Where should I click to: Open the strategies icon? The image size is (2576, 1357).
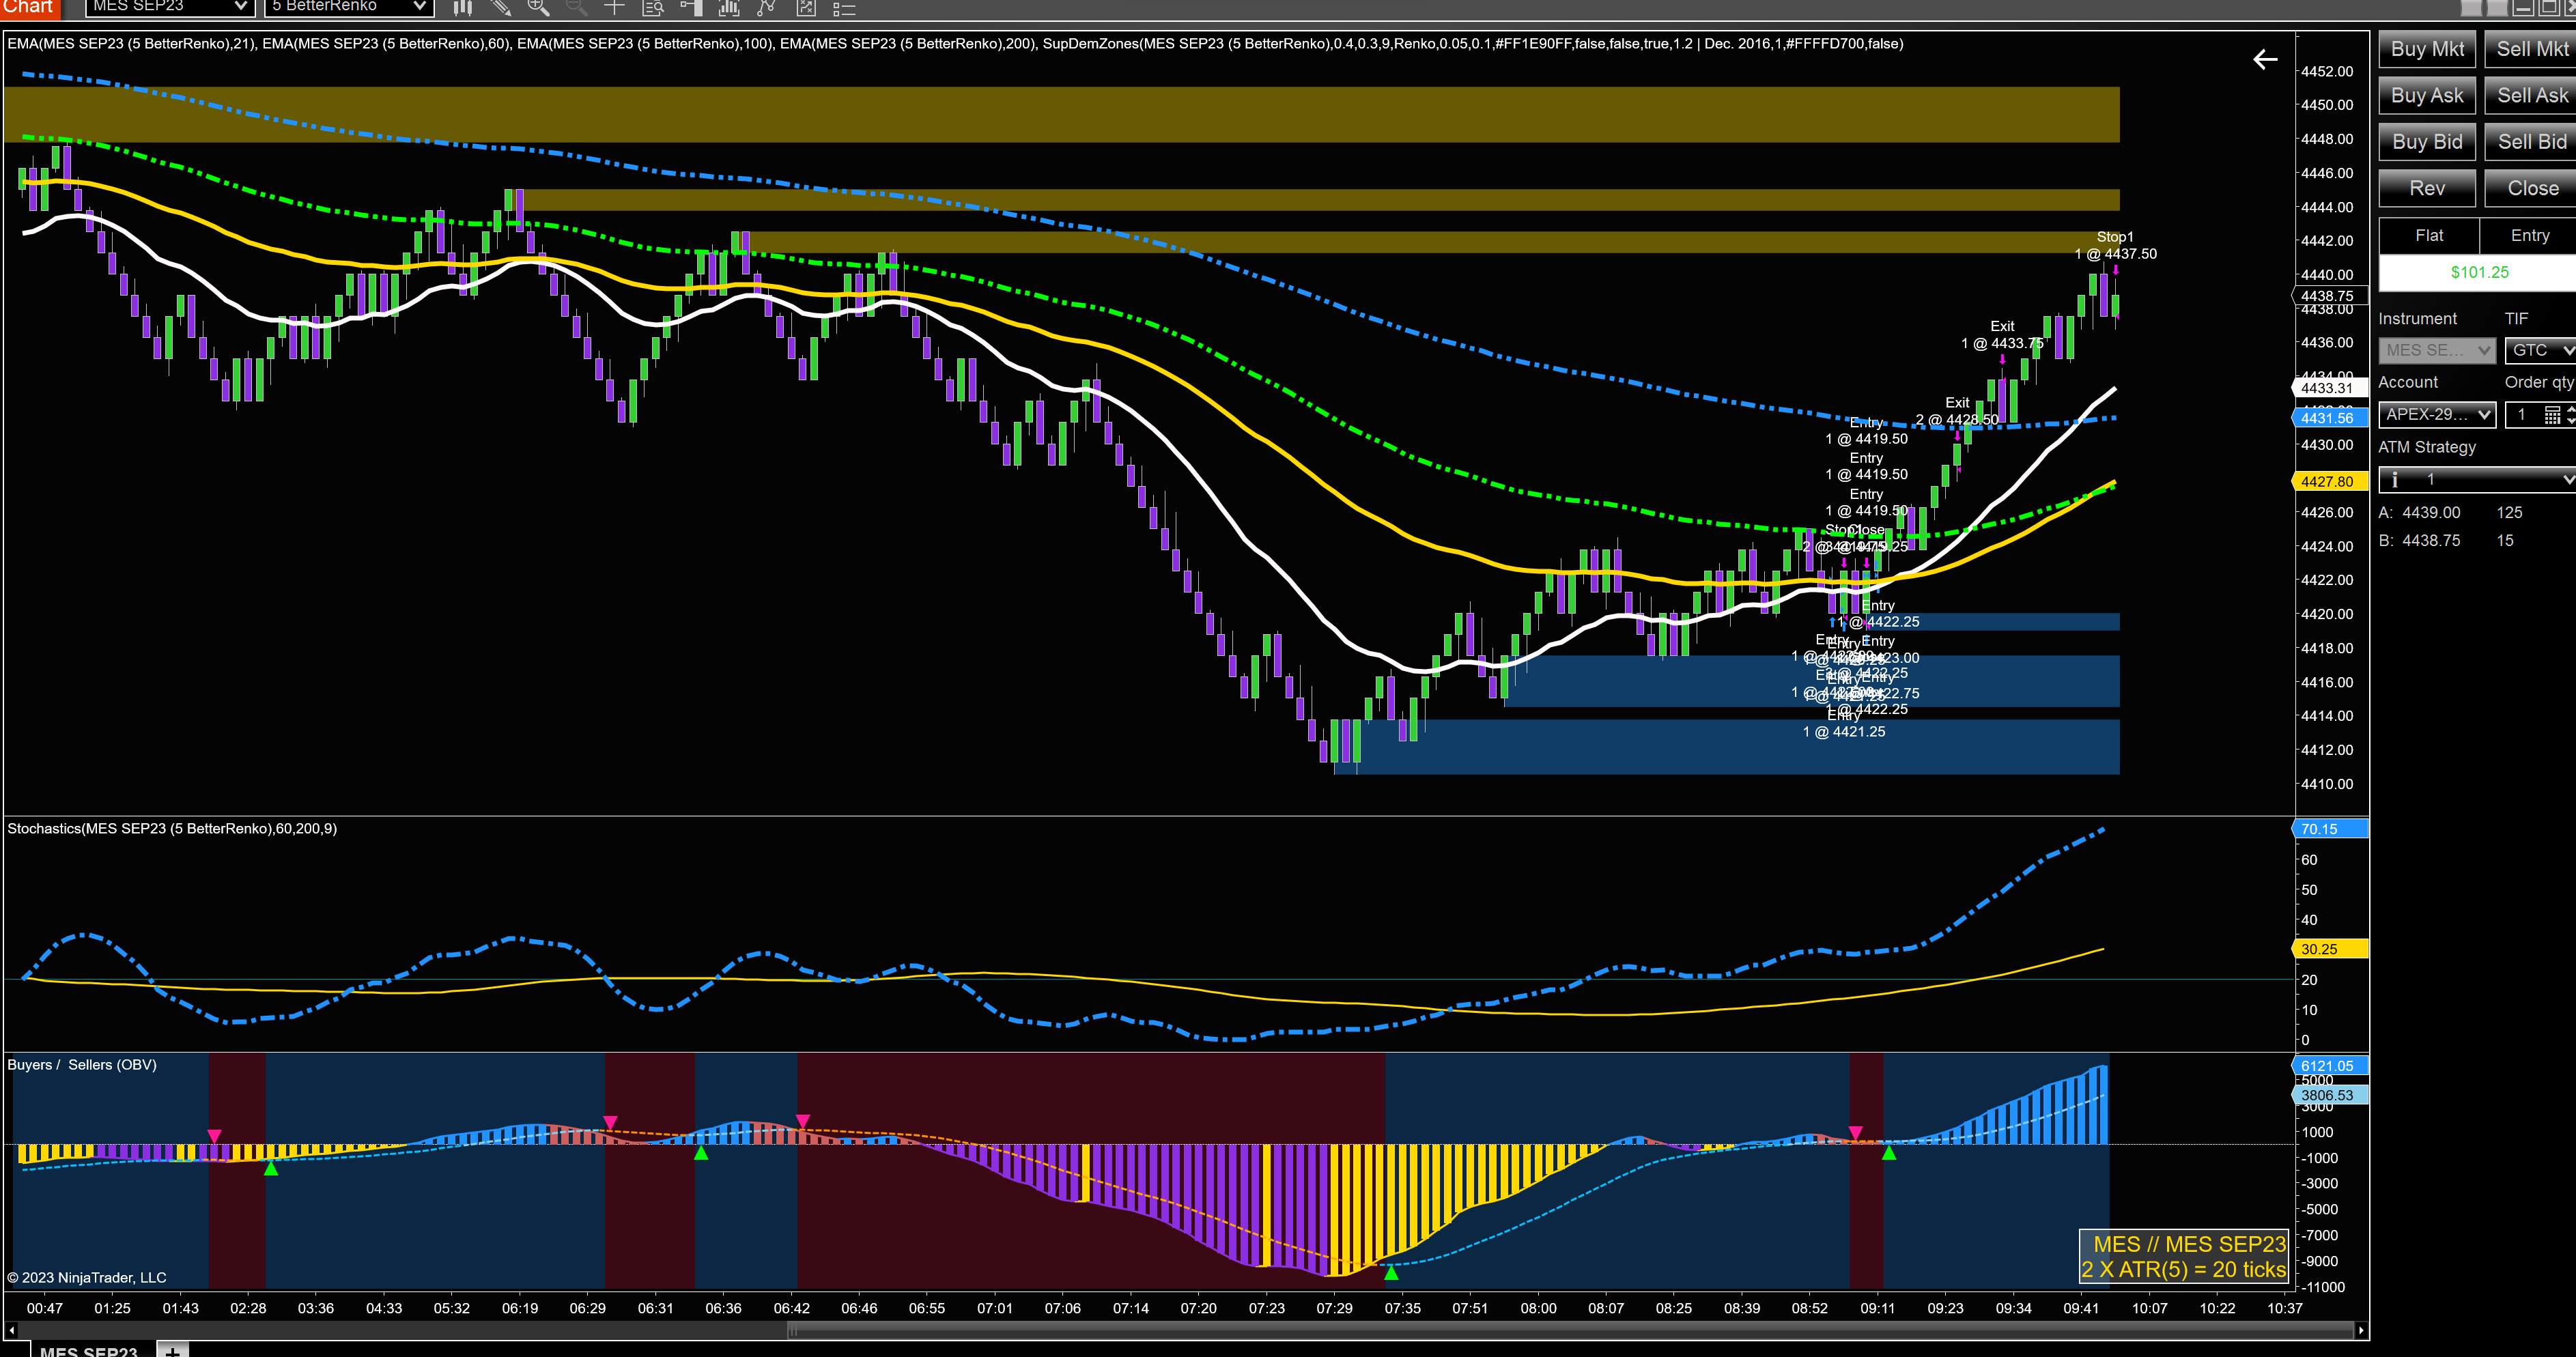[767, 8]
